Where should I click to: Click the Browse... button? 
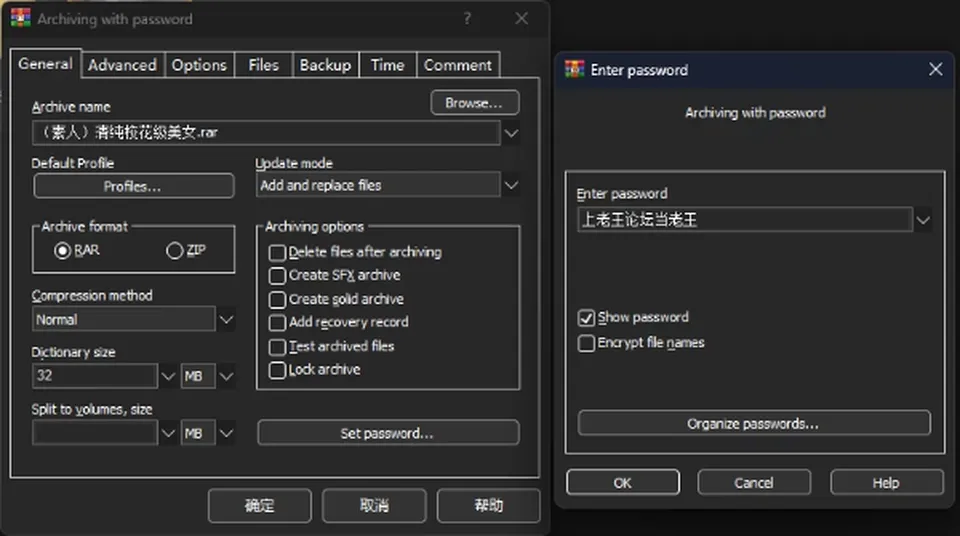pyautogui.click(x=474, y=103)
